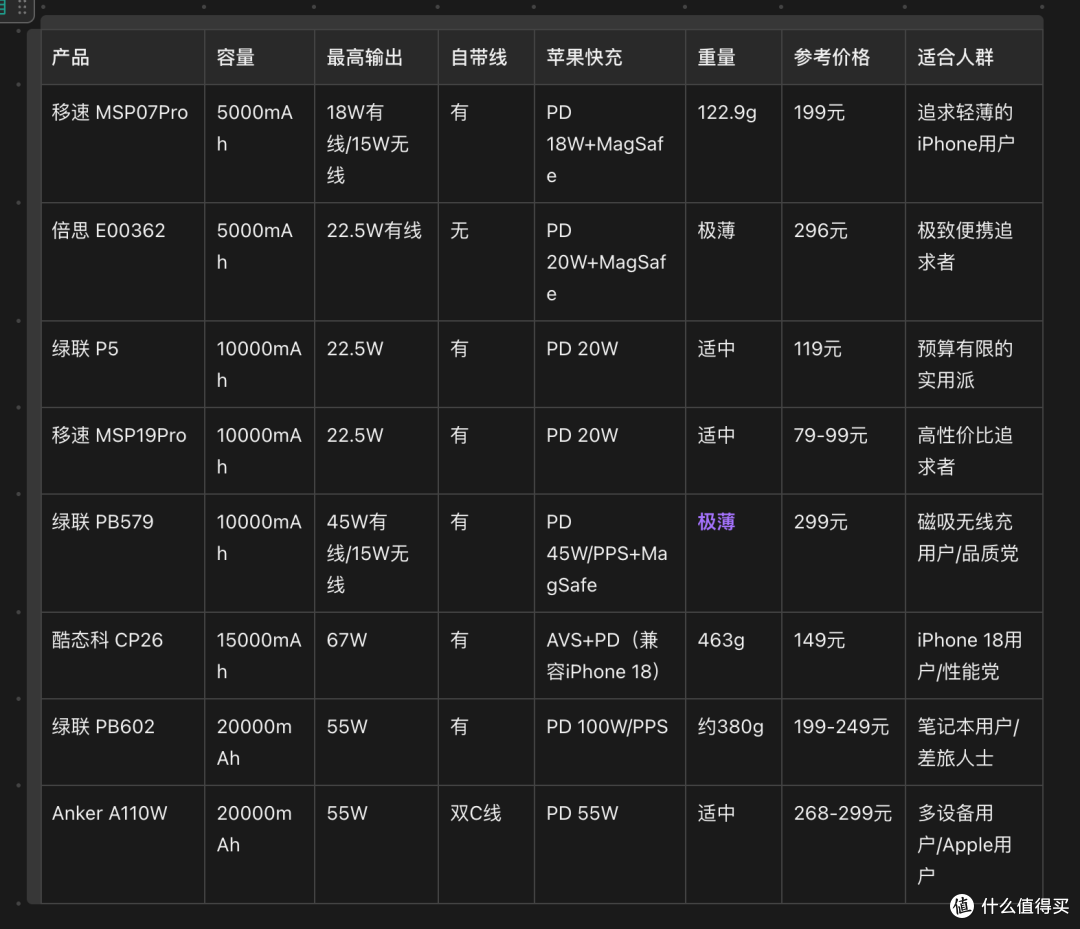Click the 酷态科 CP26 product cell

point(123,656)
